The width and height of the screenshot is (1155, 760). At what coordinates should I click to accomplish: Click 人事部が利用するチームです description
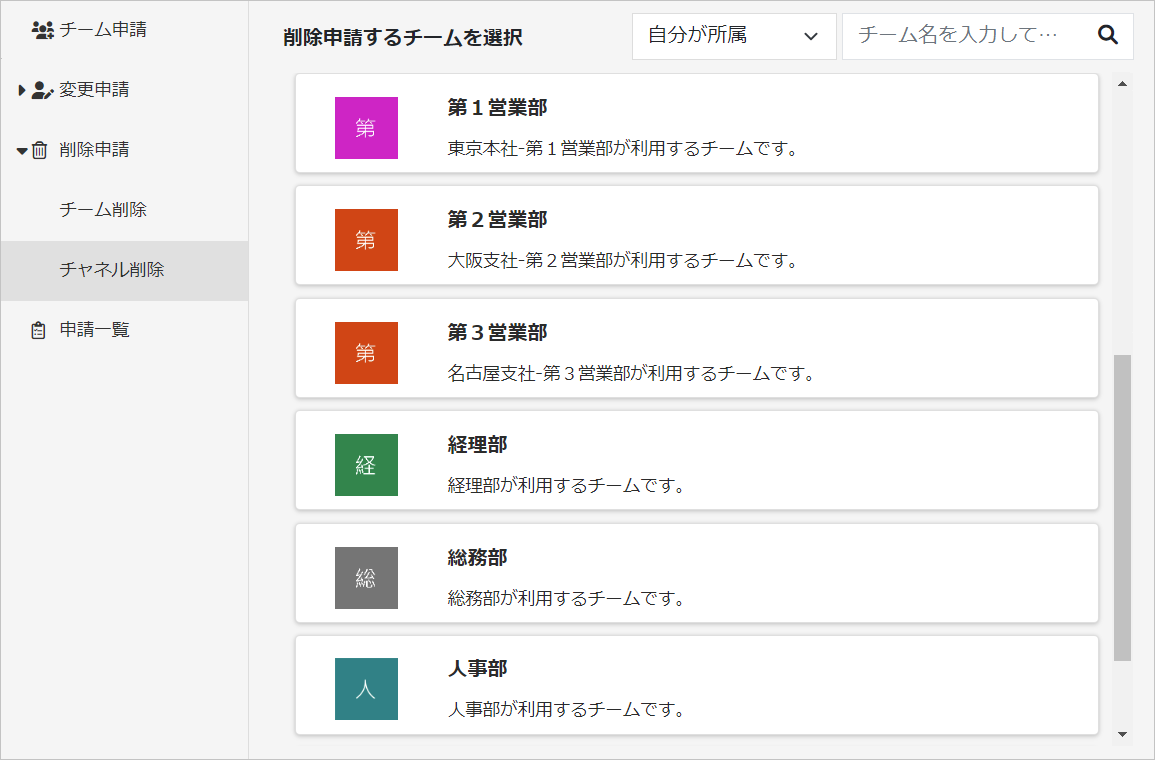[x=566, y=710]
